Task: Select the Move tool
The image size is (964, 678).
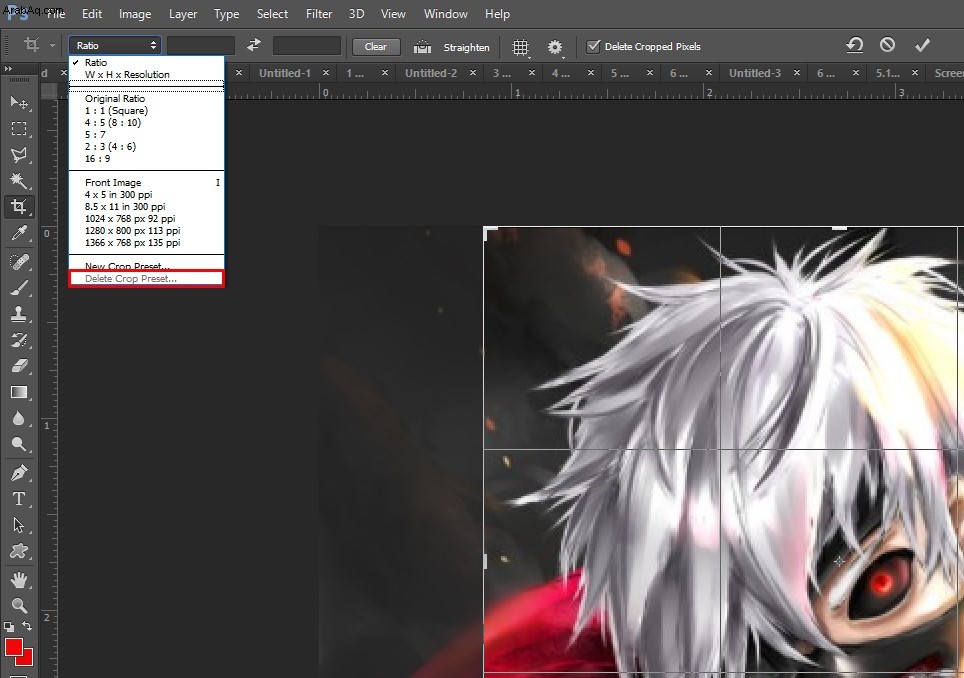Action: point(19,103)
